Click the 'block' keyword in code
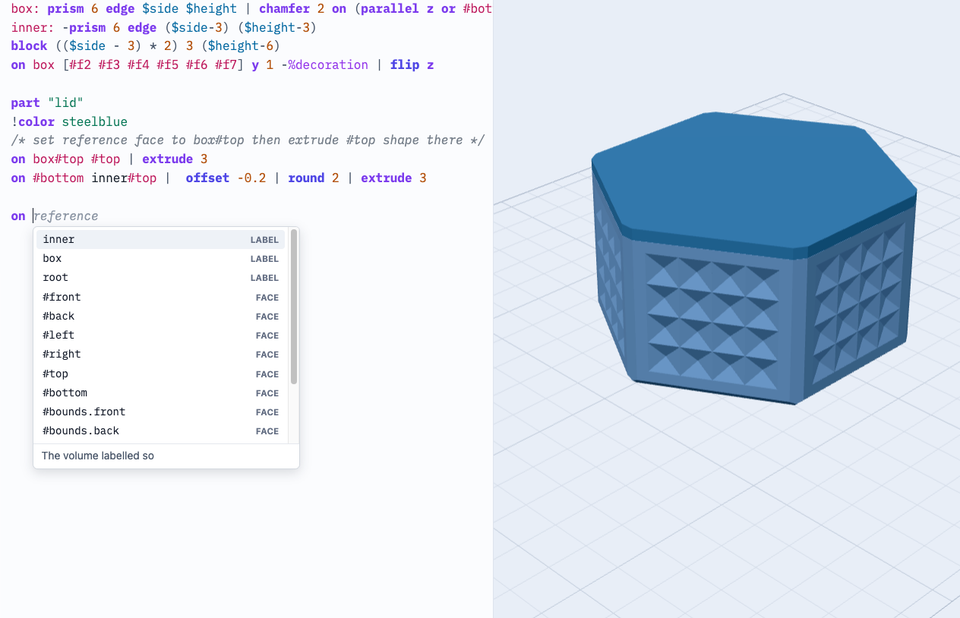Image resolution: width=960 pixels, height=618 pixels. (29, 45)
